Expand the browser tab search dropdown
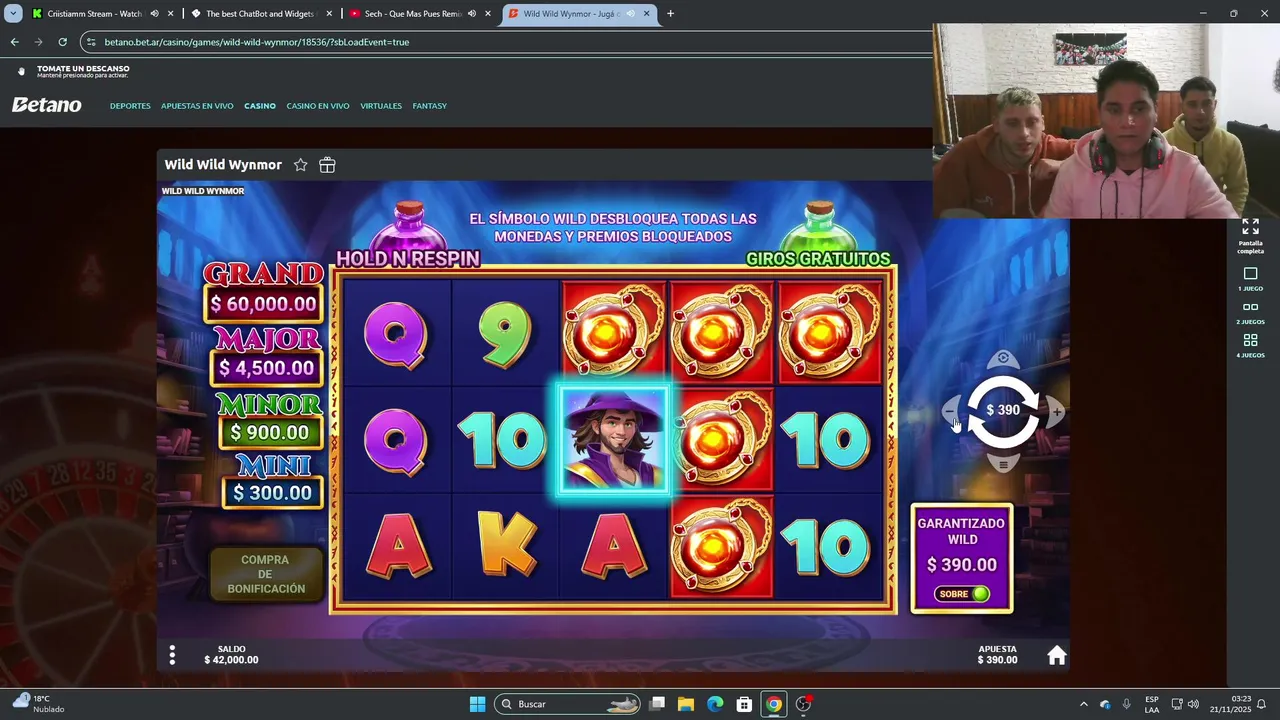Image resolution: width=1280 pixels, height=720 pixels. click(x=14, y=14)
